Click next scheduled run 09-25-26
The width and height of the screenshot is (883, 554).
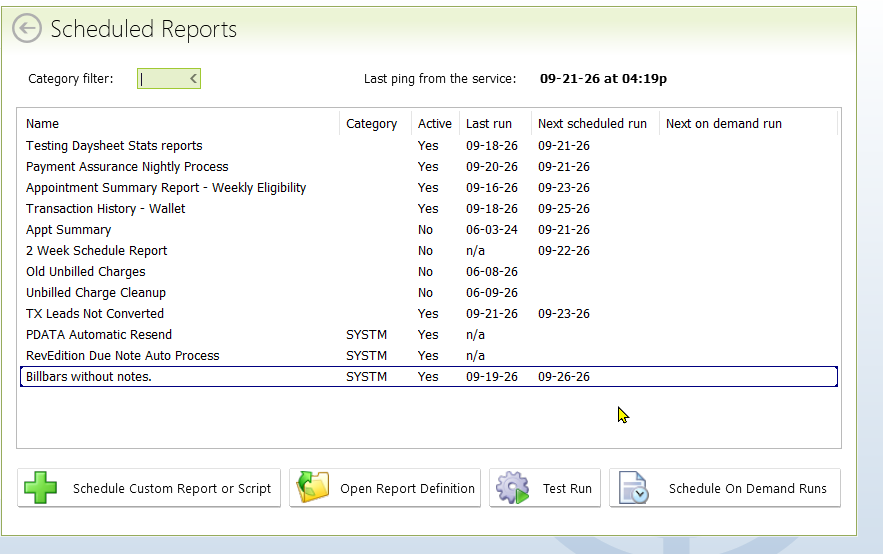point(564,208)
